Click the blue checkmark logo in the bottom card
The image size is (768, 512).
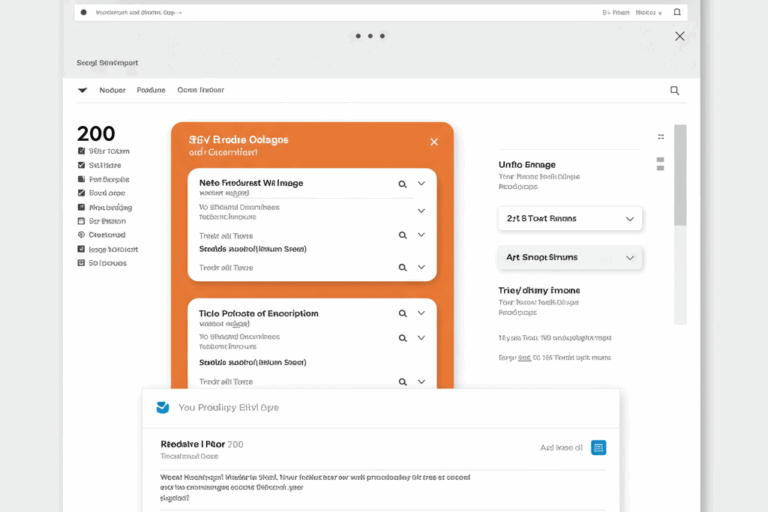(163, 407)
